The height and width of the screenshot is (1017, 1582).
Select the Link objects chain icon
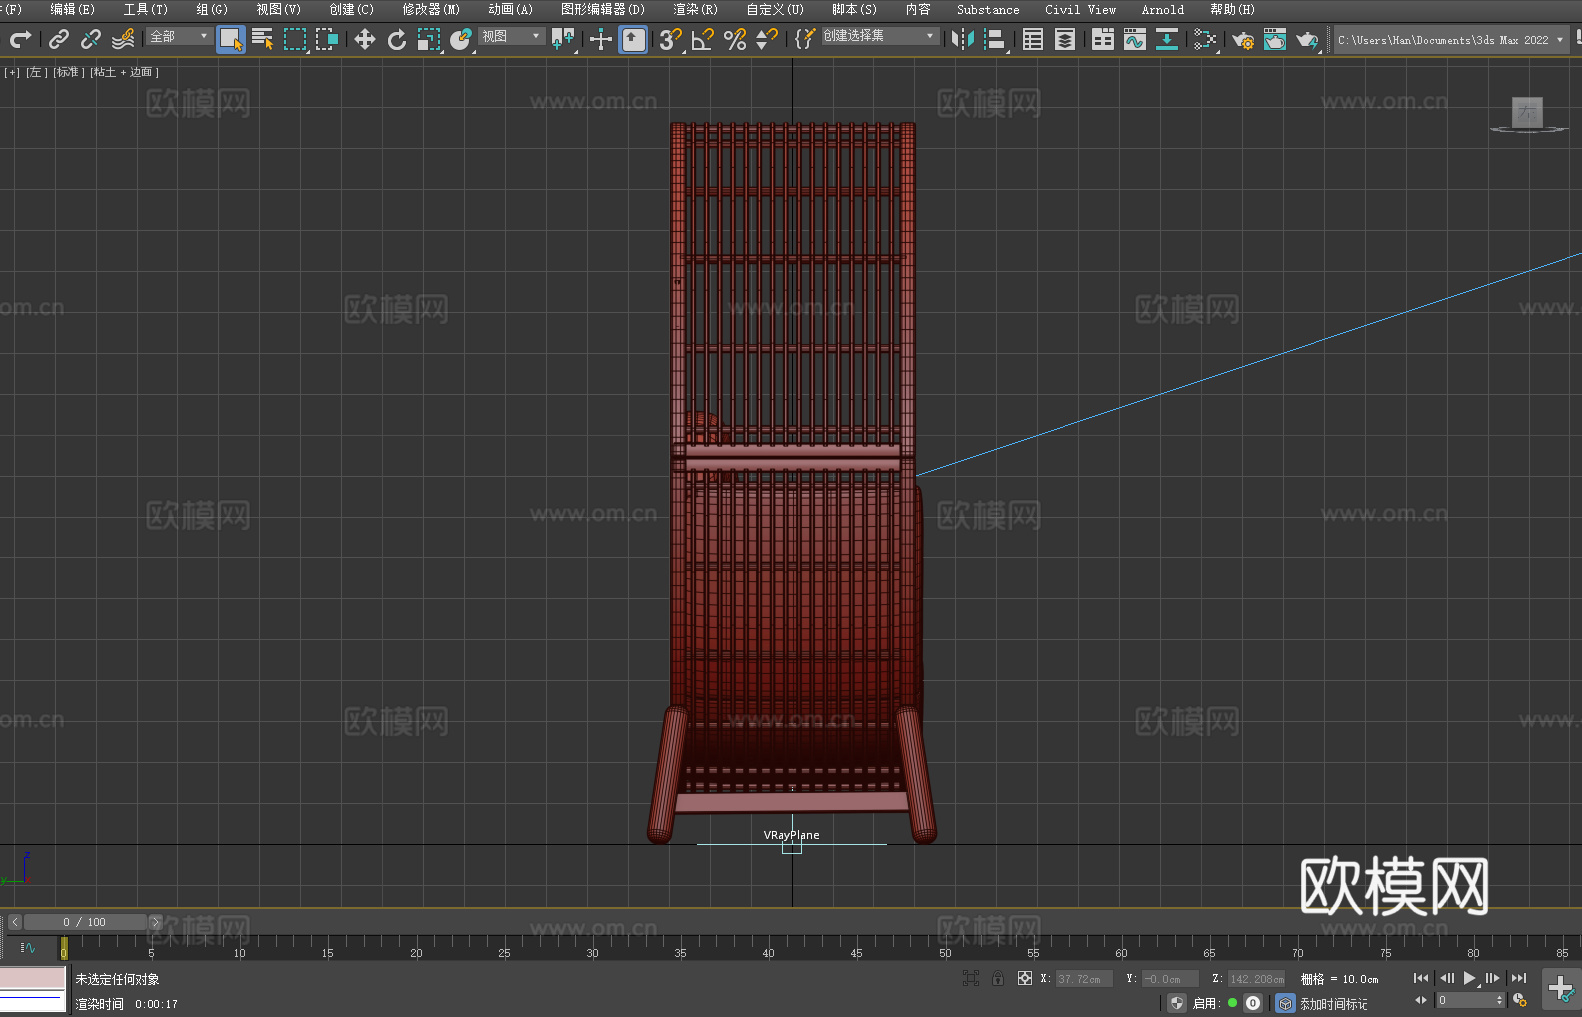click(x=59, y=39)
